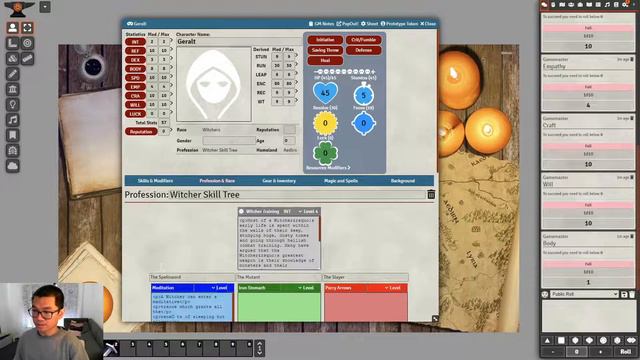The image size is (640, 360).
Task: Select the Journal Notes bookmark layer
Action: click(13, 135)
